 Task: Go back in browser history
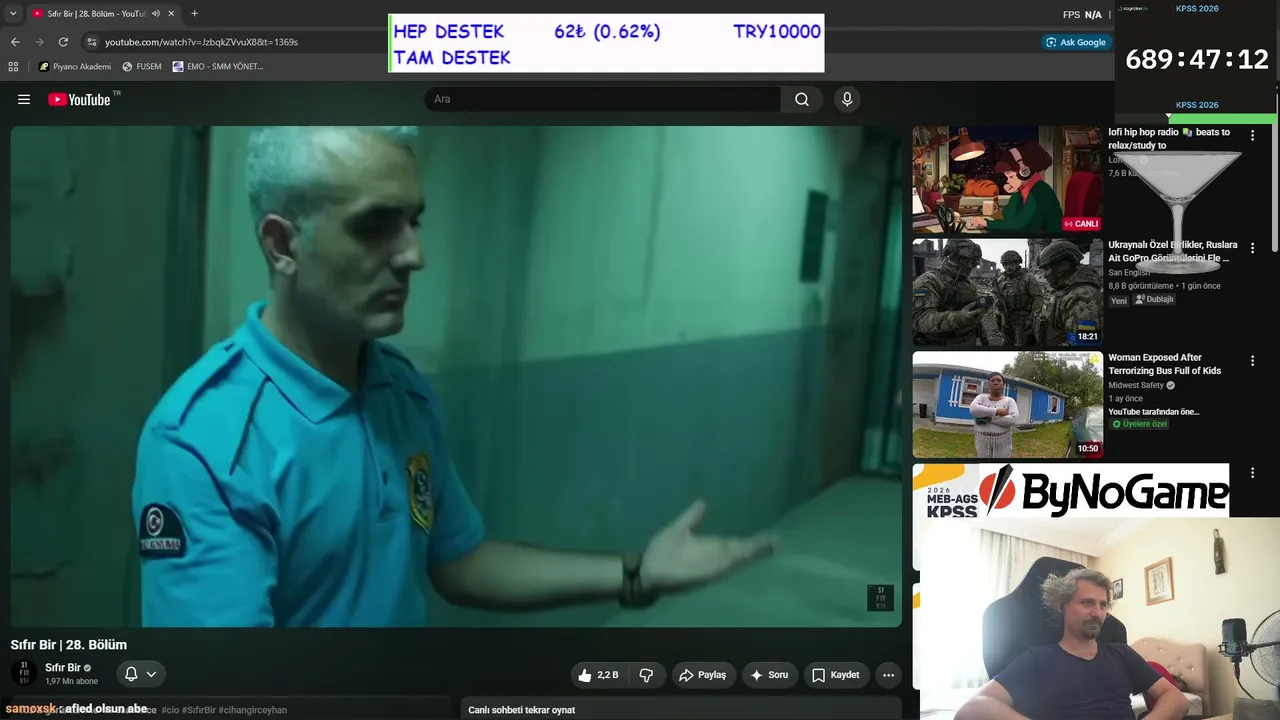[x=15, y=42]
